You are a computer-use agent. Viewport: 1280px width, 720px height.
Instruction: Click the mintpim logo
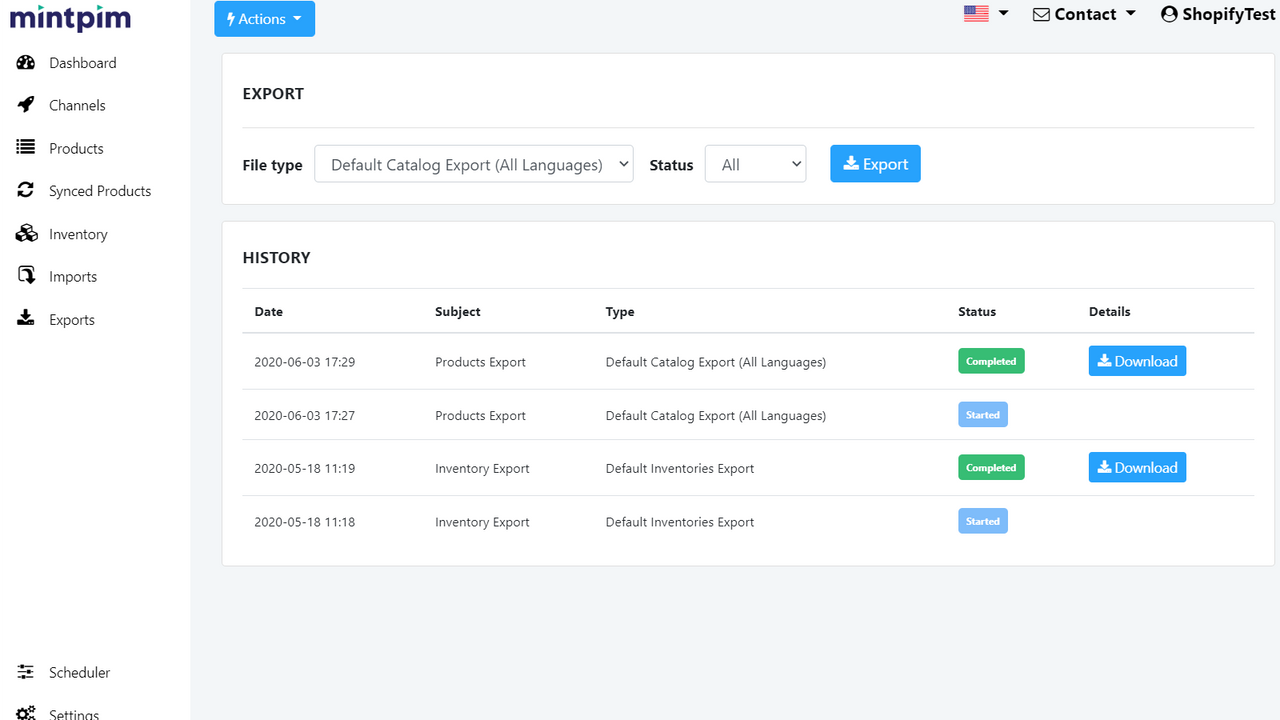point(70,18)
